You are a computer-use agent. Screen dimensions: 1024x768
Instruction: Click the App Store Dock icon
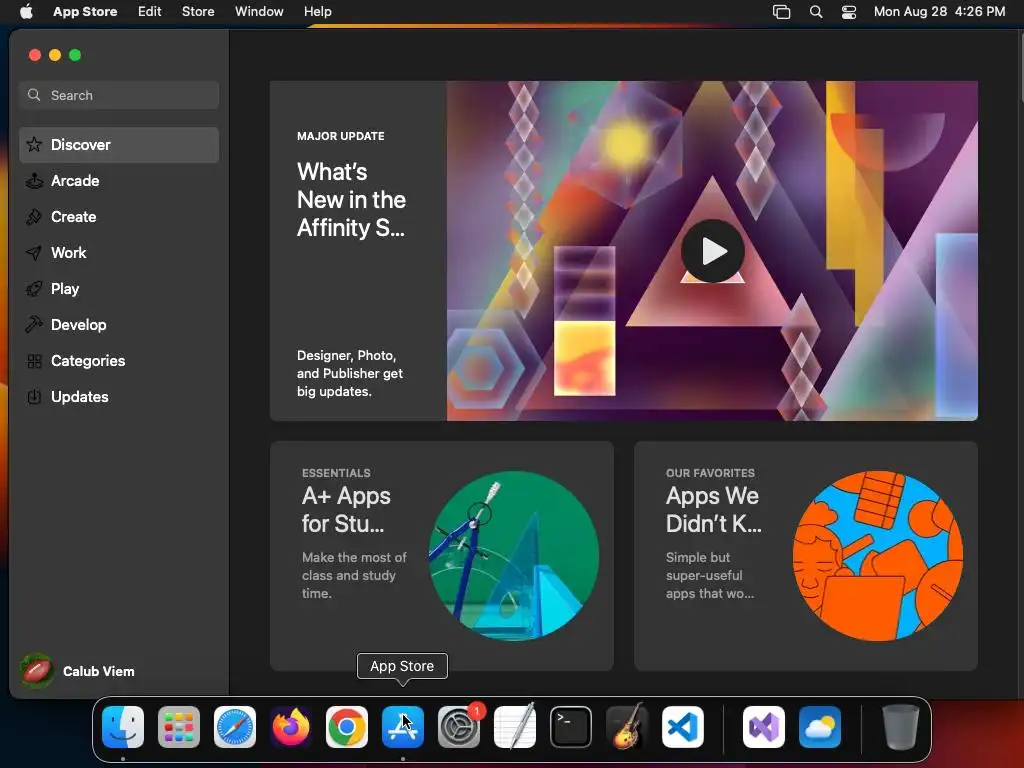pyautogui.click(x=403, y=727)
